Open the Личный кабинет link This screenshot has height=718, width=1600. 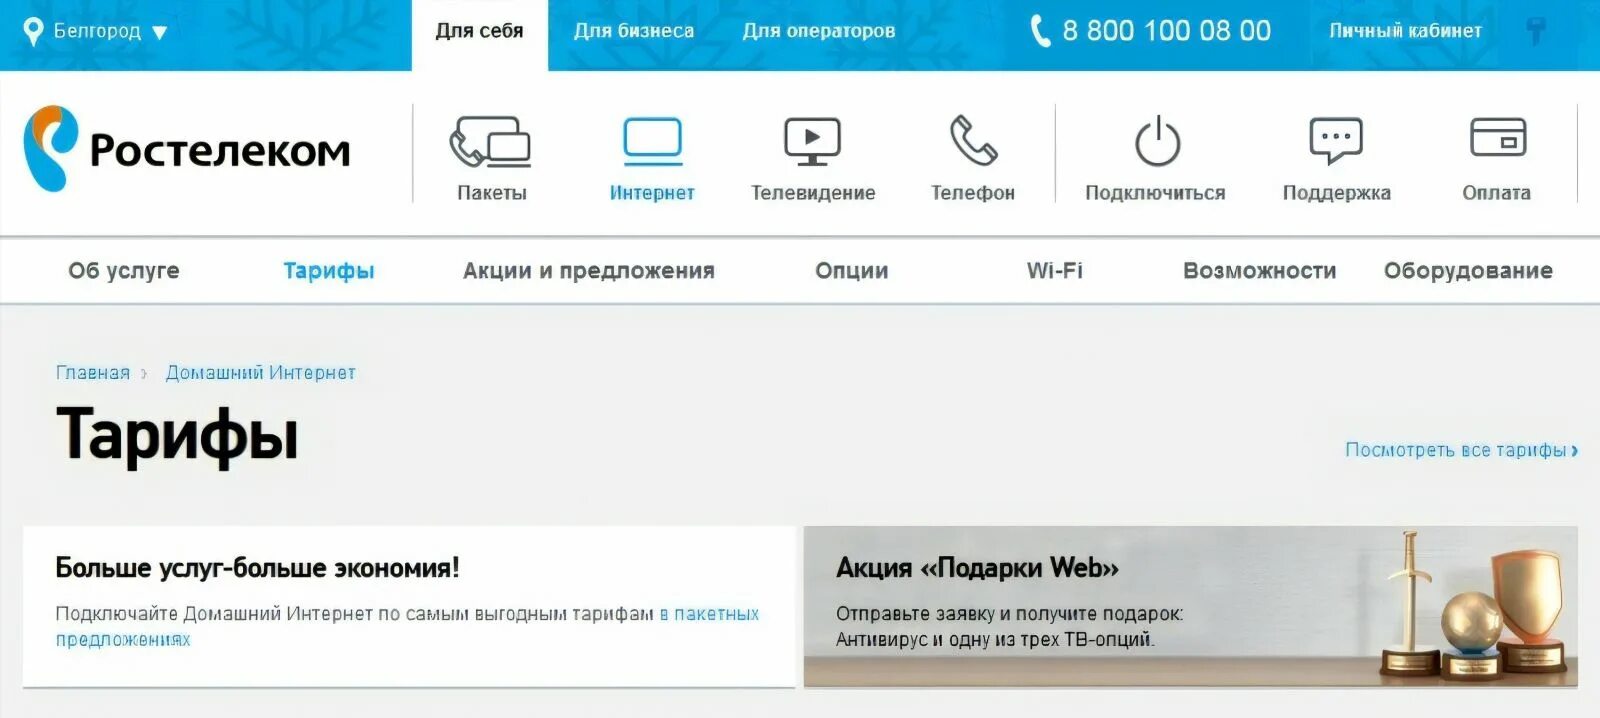point(1405,31)
